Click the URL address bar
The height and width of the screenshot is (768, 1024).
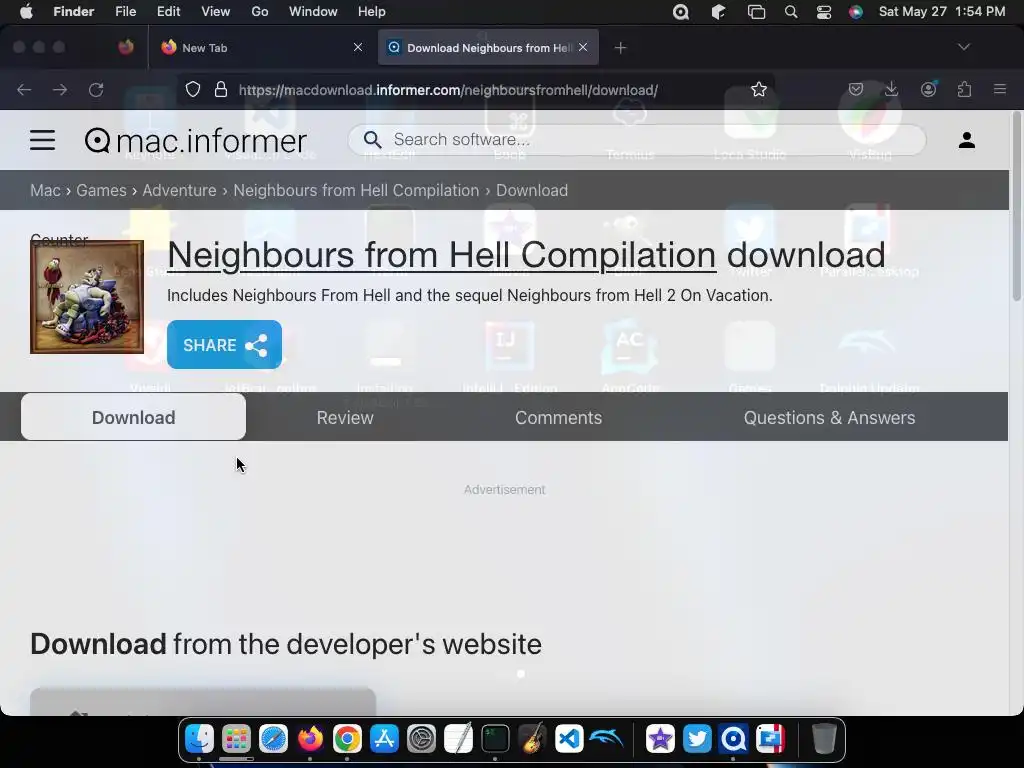click(475, 89)
